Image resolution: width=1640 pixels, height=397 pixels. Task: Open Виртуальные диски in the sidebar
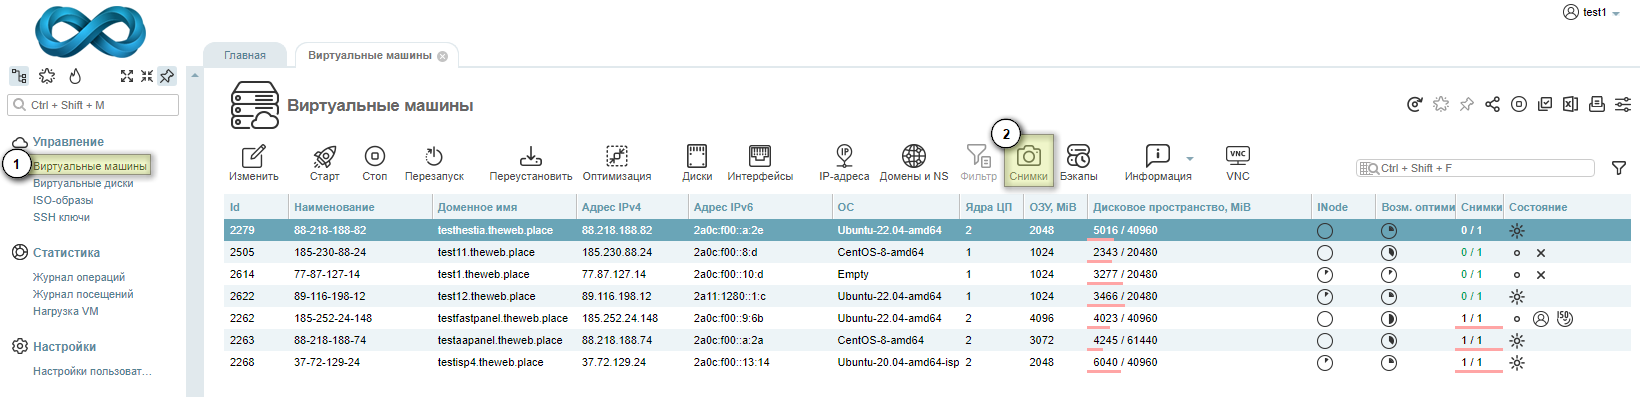[x=83, y=183]
